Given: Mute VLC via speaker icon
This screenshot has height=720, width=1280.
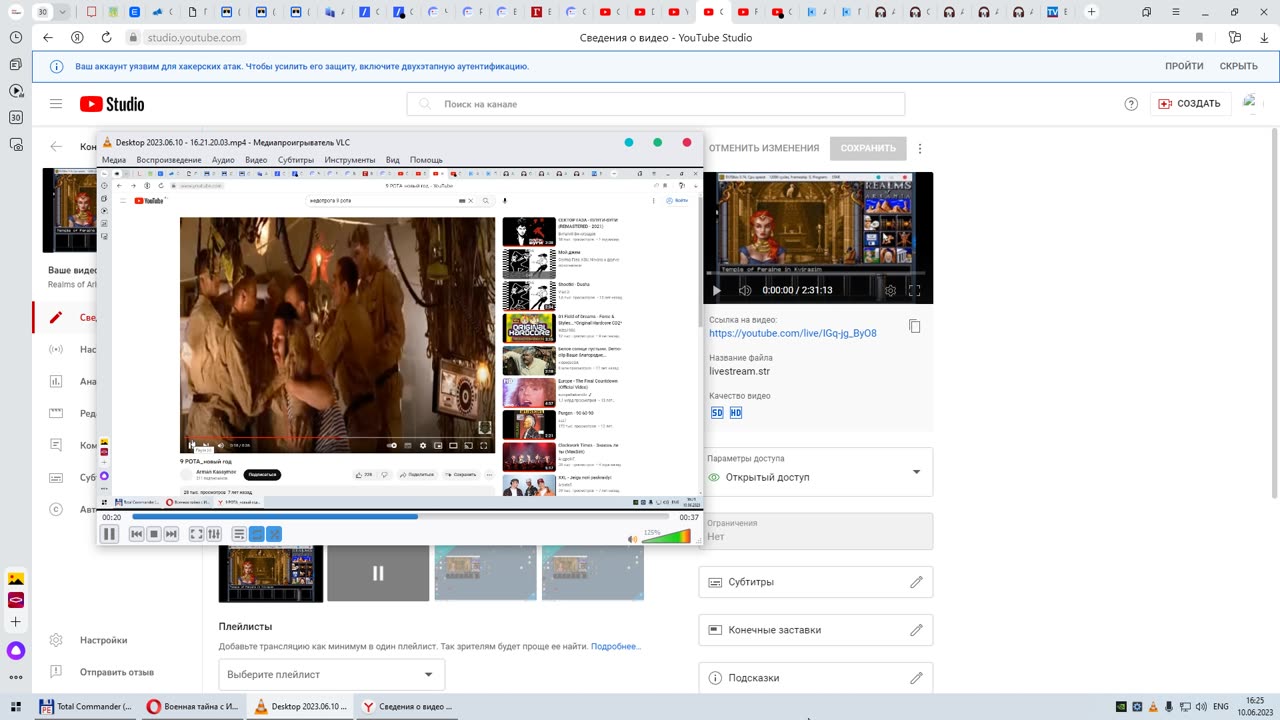Looking at the screenshot, I should point(632,539).
